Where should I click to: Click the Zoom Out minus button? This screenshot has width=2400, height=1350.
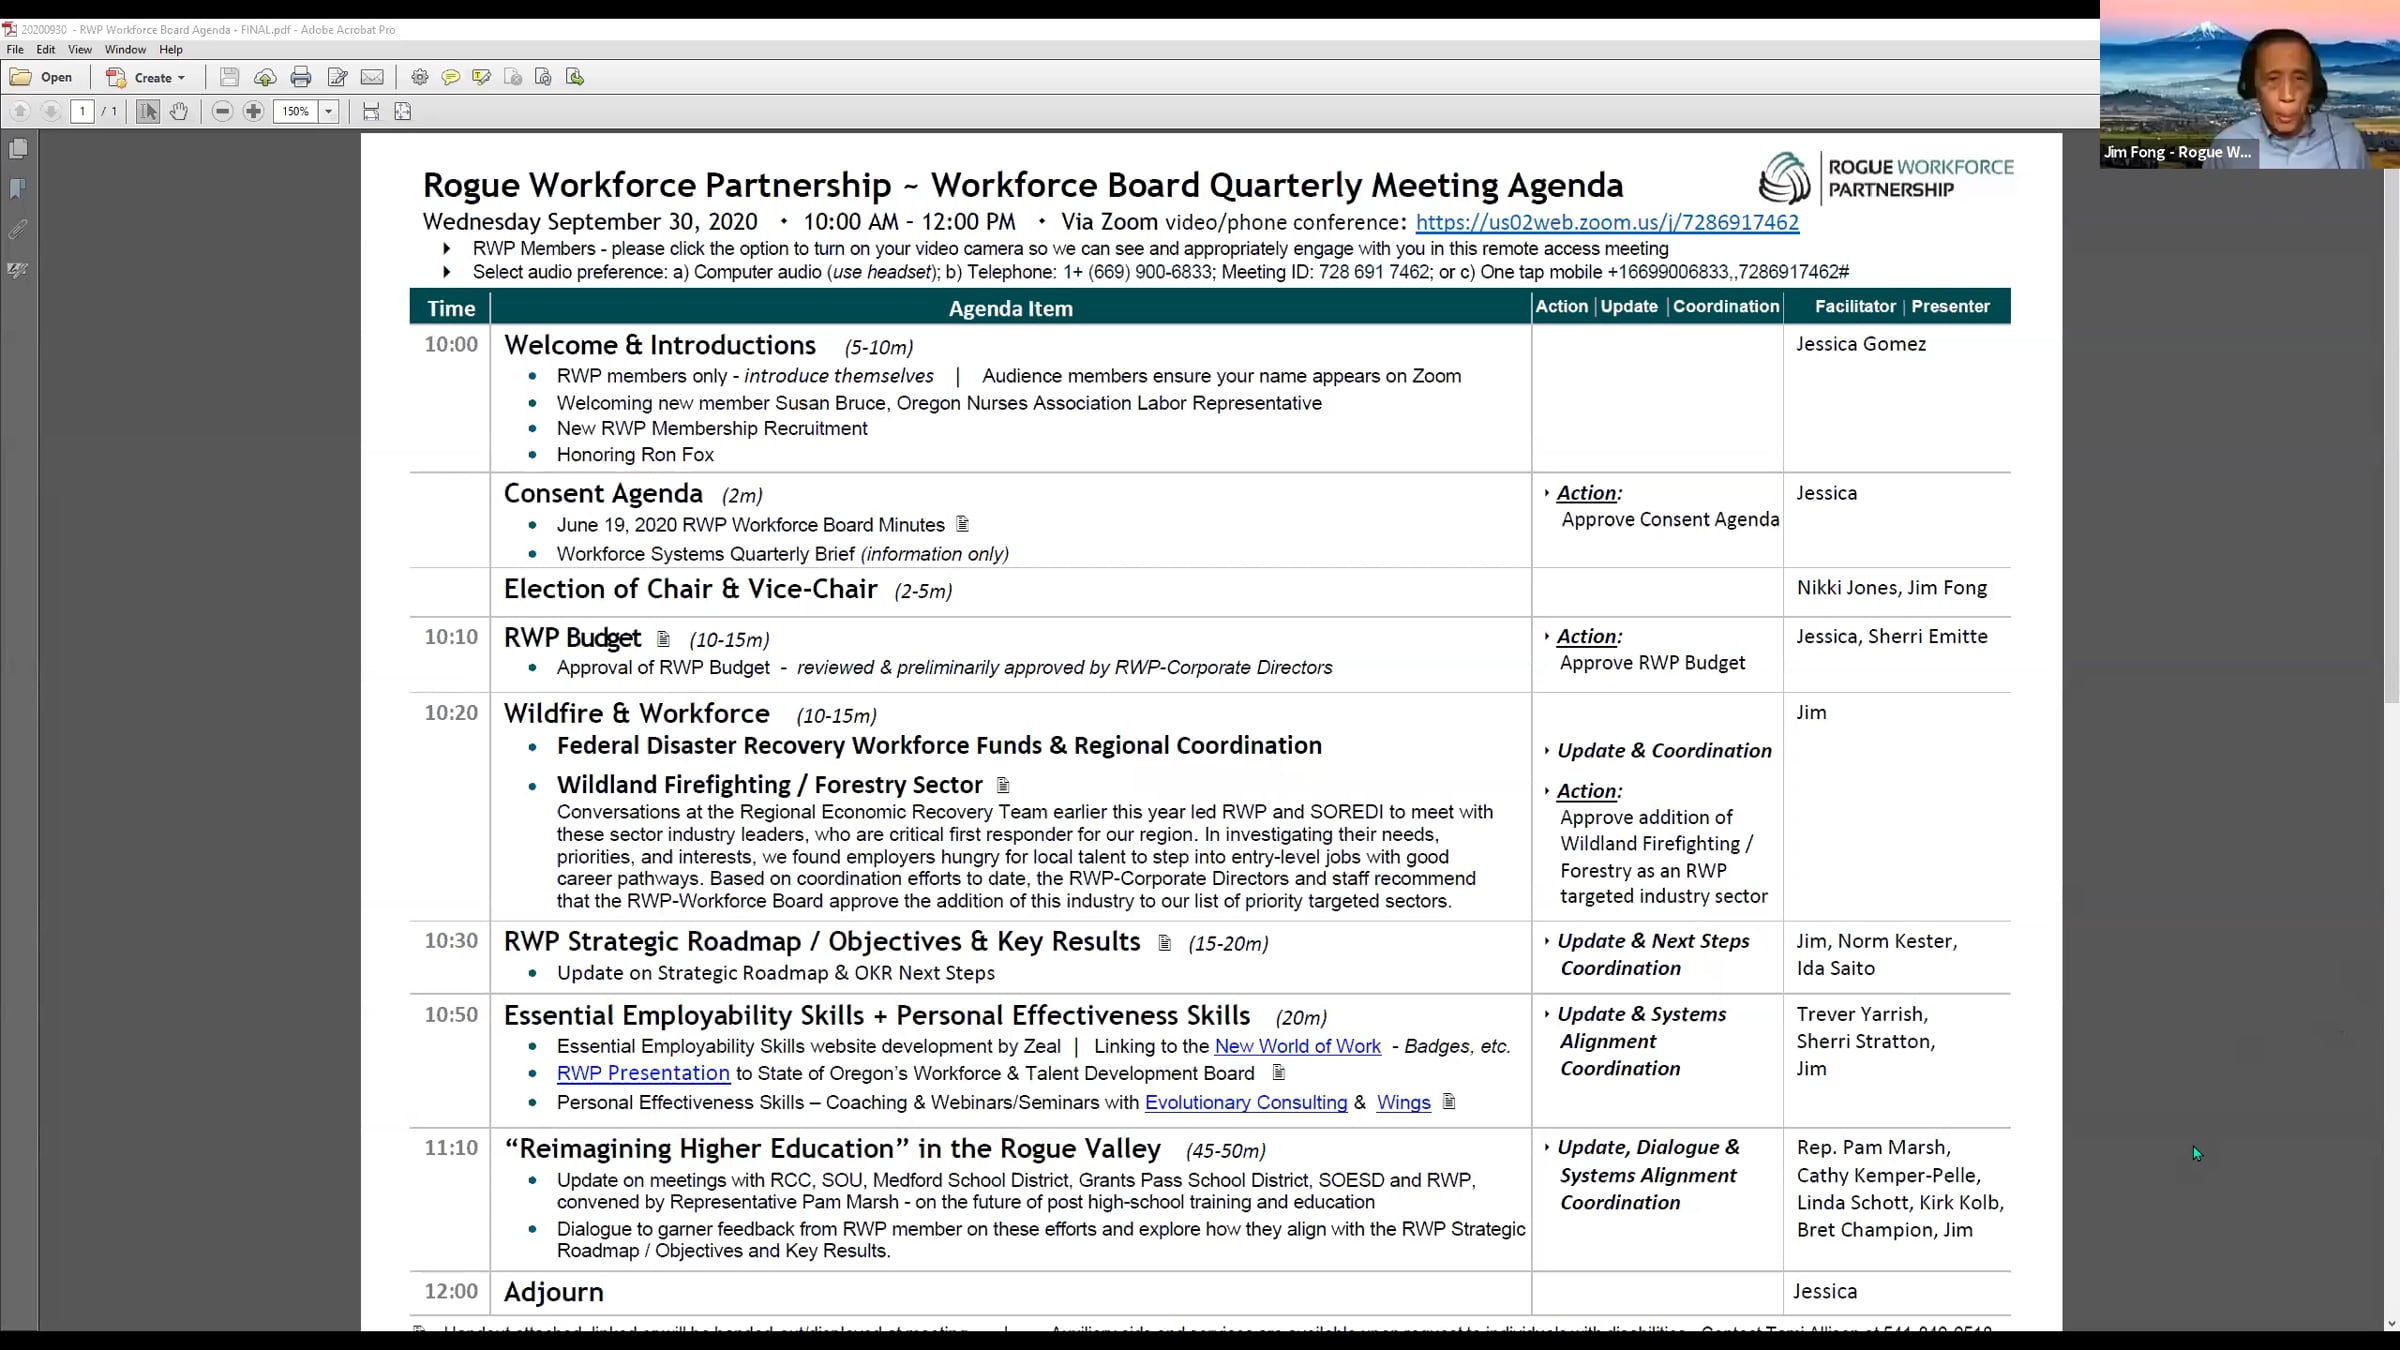coord(222,111)
